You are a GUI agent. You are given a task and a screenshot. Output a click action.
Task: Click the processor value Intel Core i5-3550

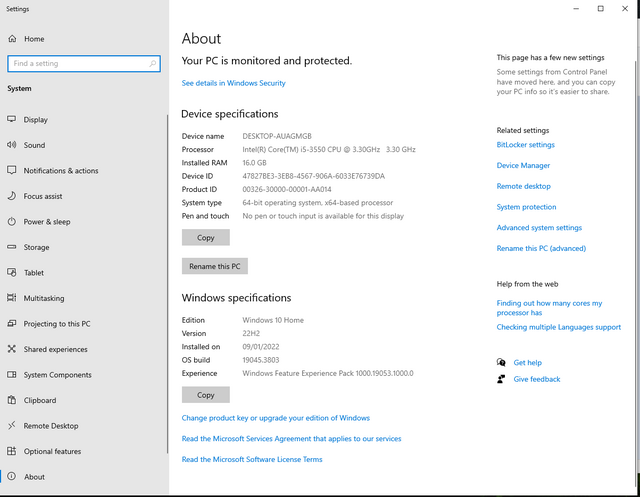tap(329, 149)
